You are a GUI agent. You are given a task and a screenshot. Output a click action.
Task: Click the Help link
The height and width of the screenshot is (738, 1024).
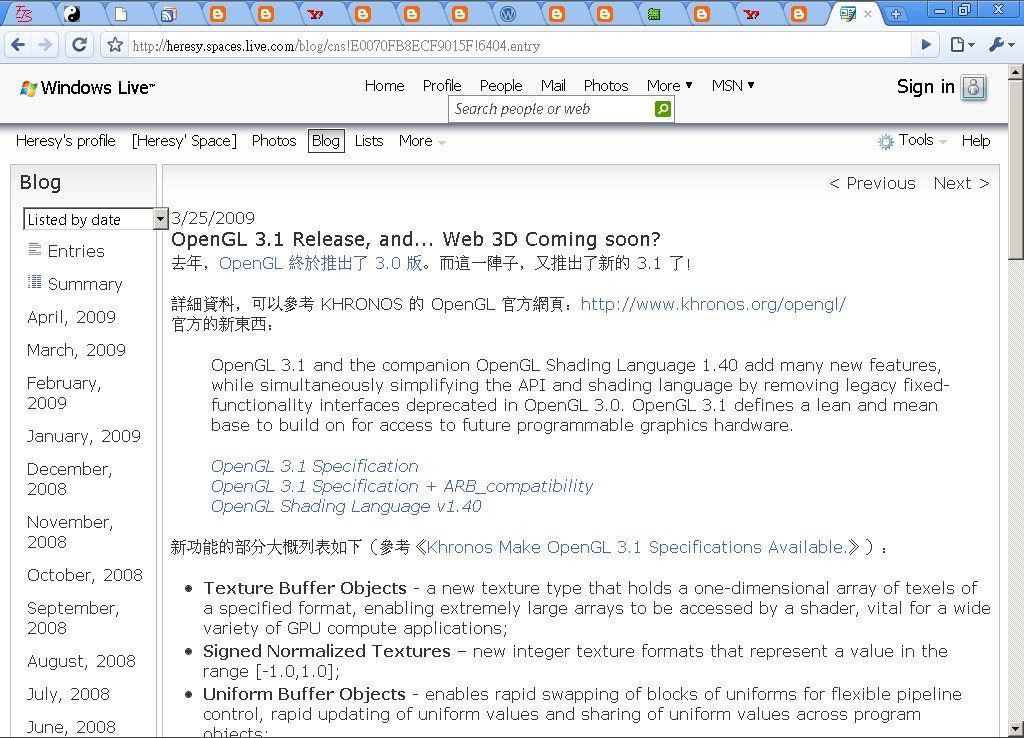[976, 140]
